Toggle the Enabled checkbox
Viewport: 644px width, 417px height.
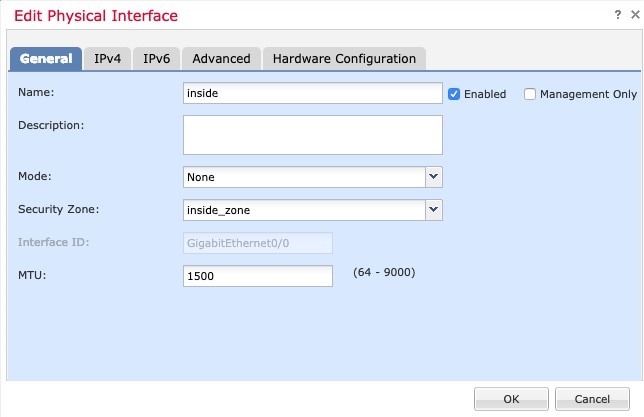tap(454, 94)
